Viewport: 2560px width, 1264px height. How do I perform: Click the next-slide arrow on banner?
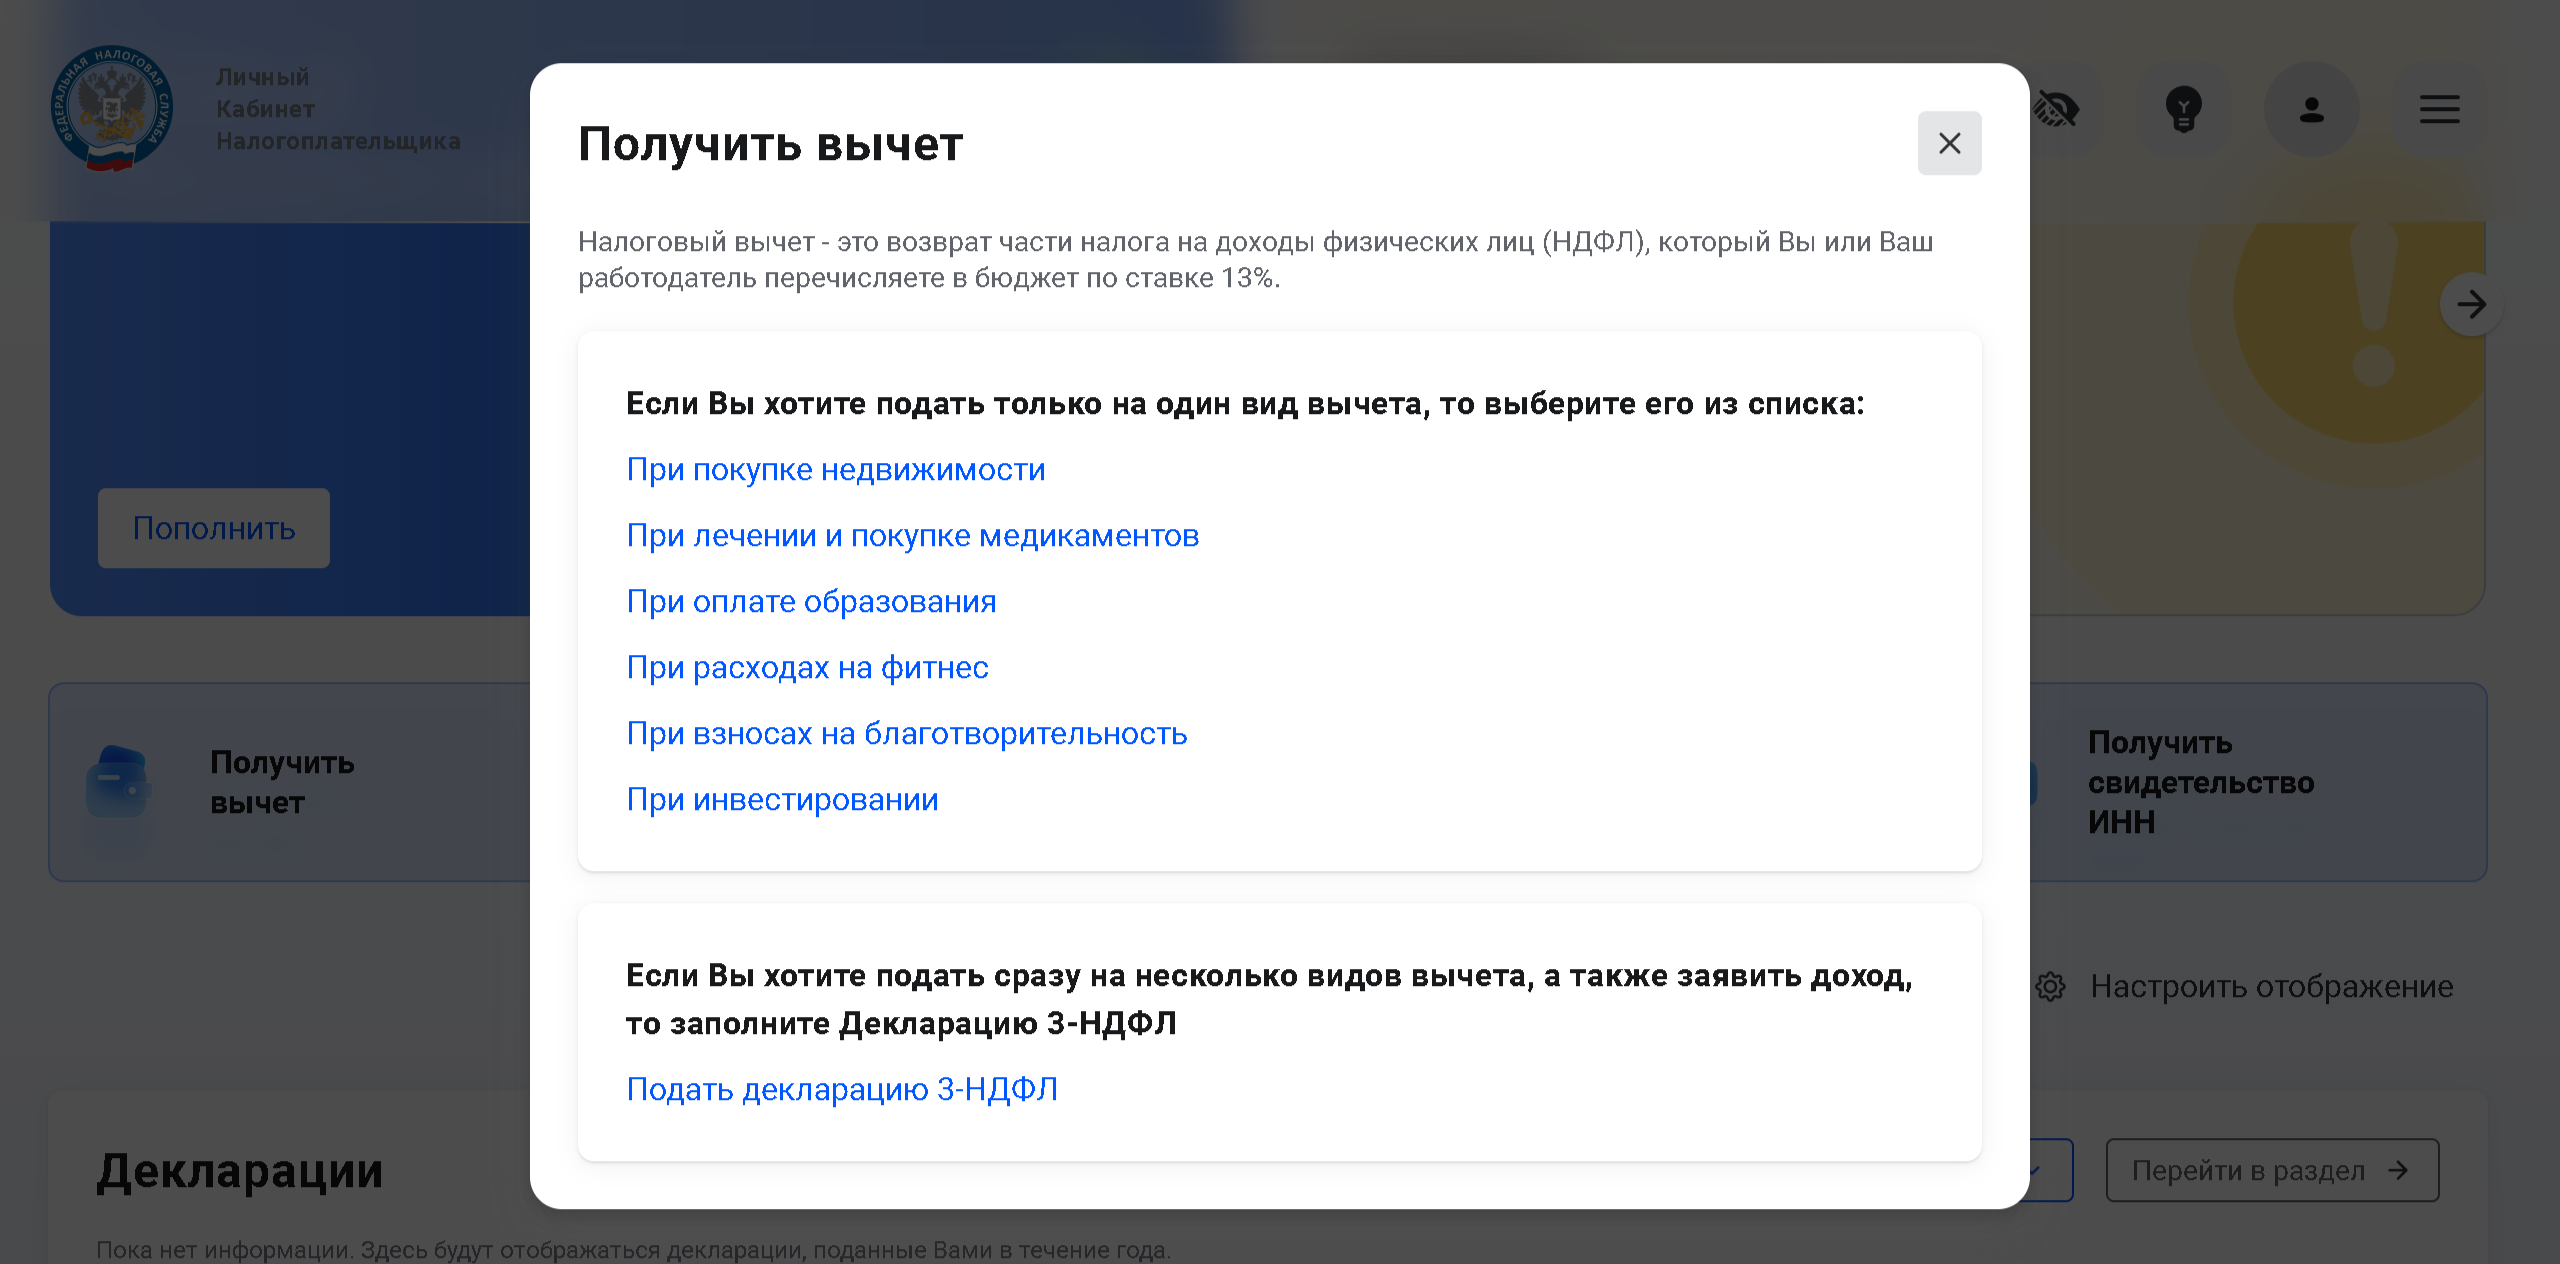[x=2471, y=304]
